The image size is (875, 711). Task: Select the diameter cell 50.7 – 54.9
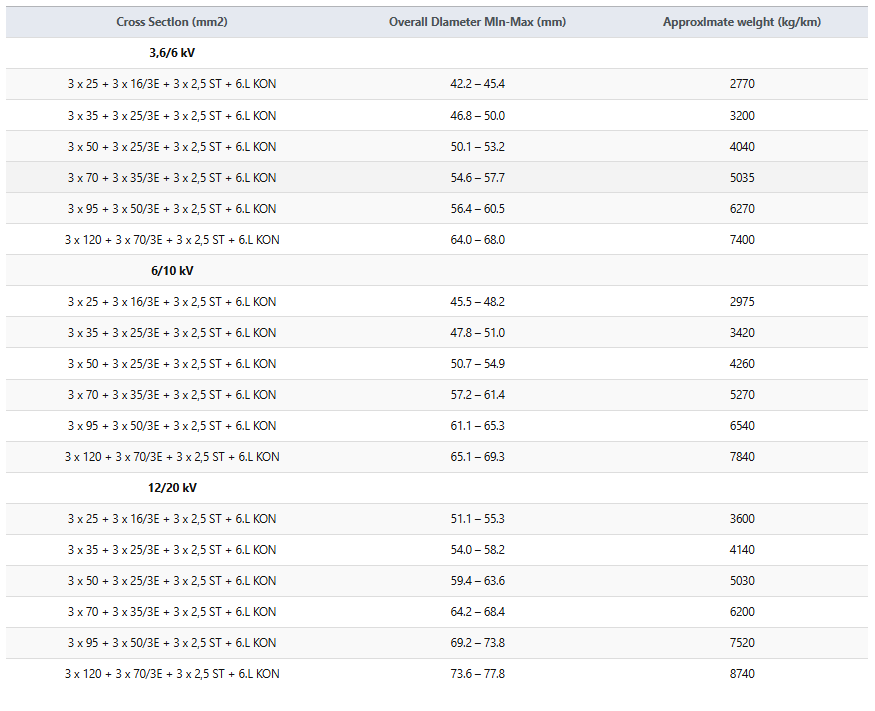tap(478, 364)
